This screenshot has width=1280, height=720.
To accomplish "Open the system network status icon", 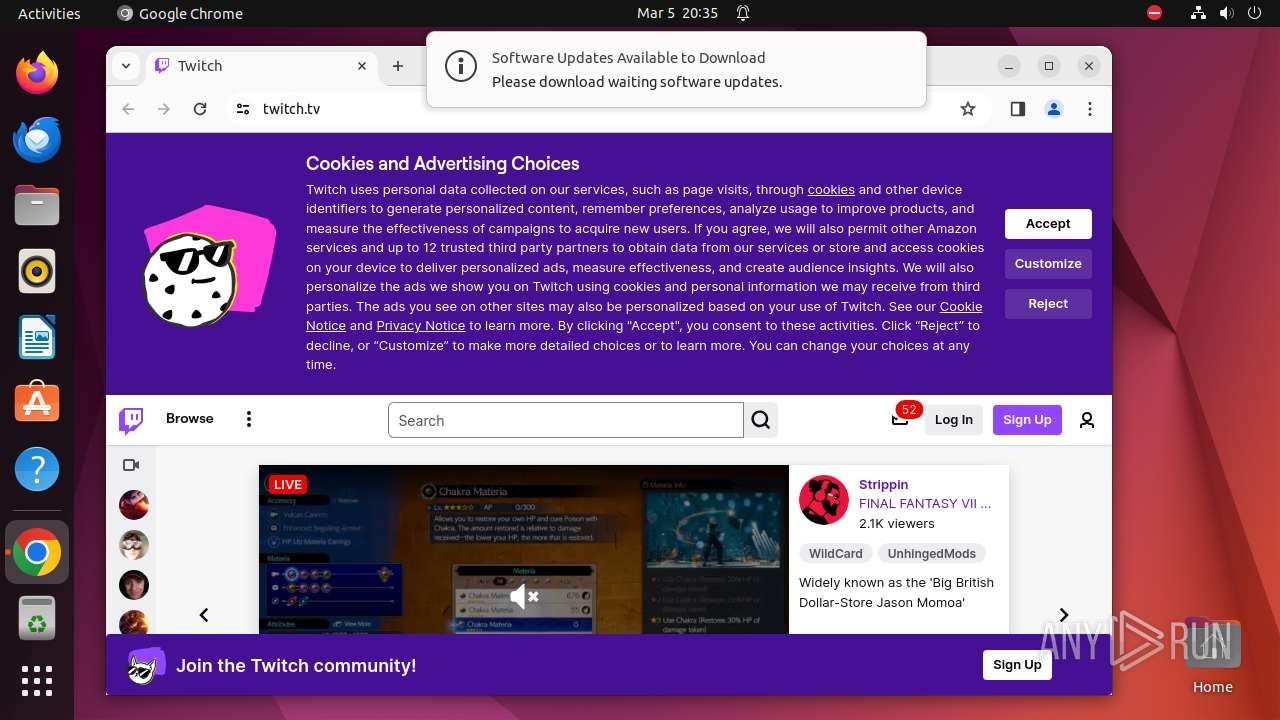I will pyautogui.click(x=1198, y=13).
